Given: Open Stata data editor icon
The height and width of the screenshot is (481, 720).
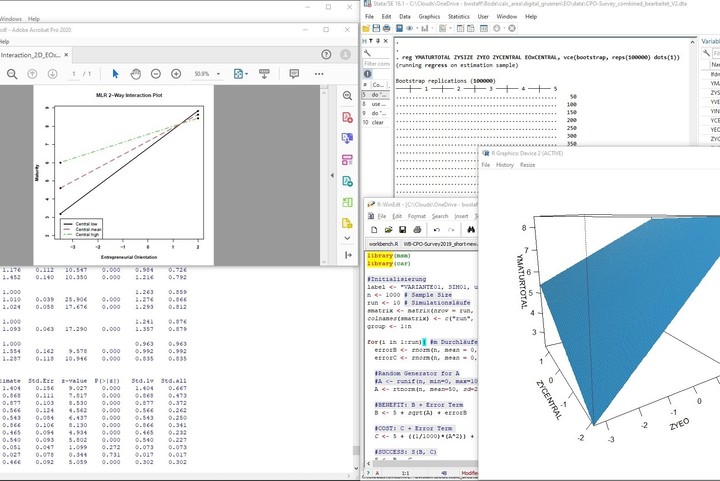Looking at the screenshot, I should pyautogui.click(x=461, y=28).
